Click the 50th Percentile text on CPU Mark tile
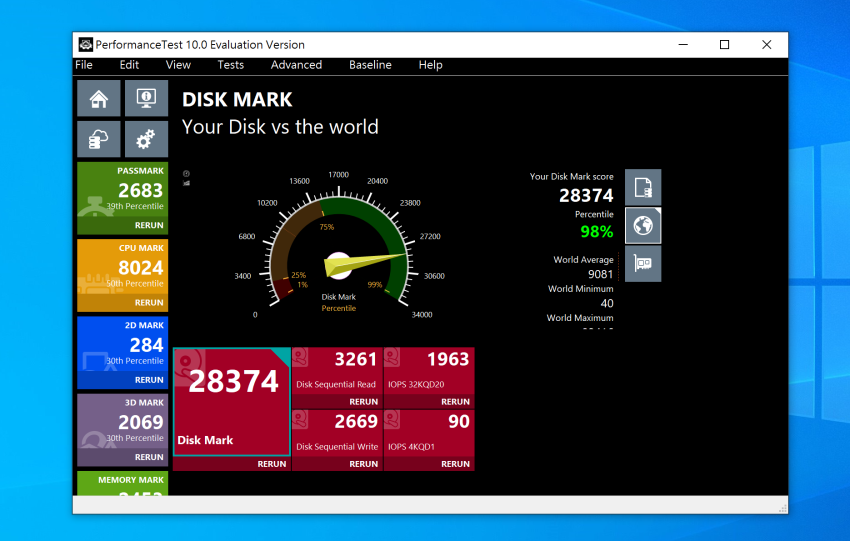The image size is (850, 541). pyautogui.click(x=134, y=284)
